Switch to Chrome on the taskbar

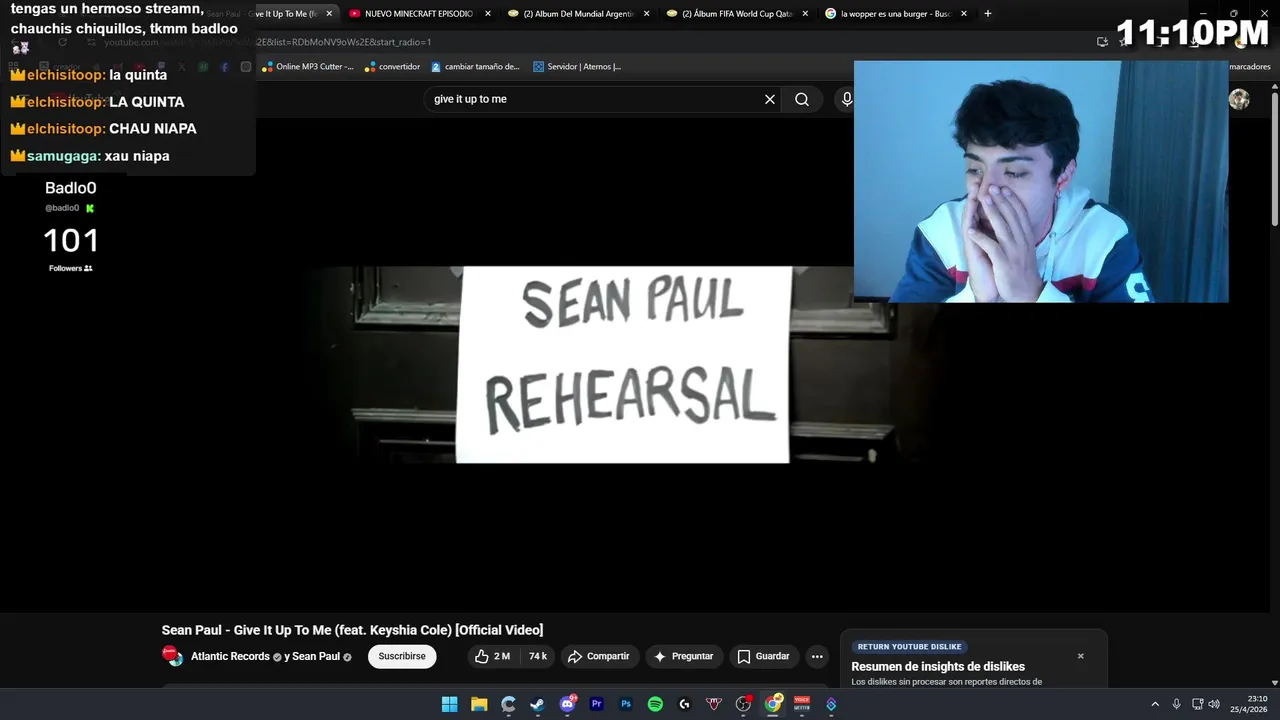773,704
